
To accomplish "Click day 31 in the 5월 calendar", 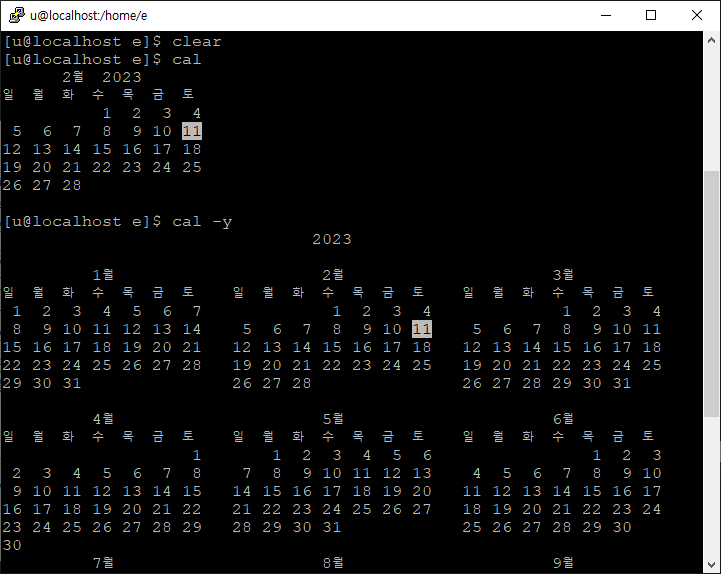I will click(x=332, y=528).
